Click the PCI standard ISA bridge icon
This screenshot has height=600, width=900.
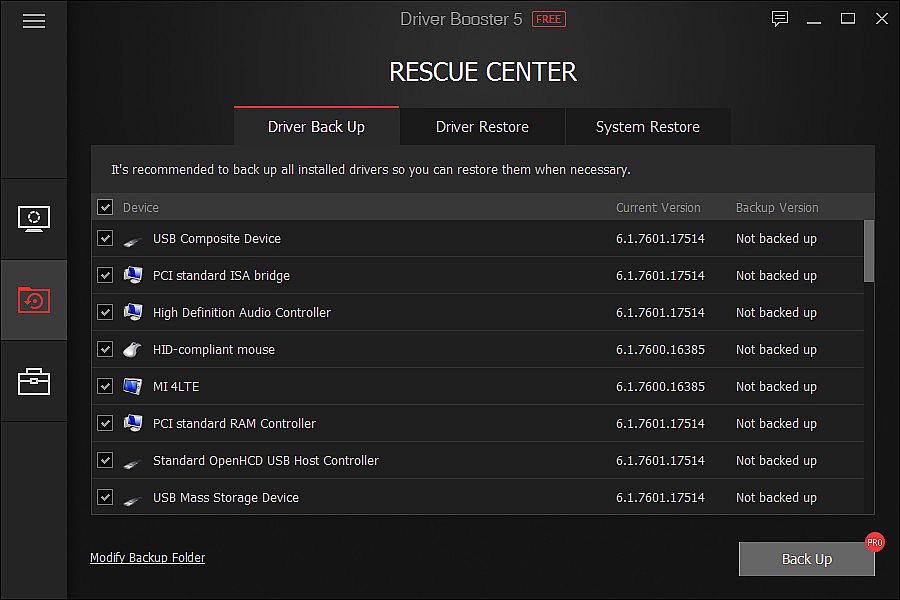click(x=133, y=276)
